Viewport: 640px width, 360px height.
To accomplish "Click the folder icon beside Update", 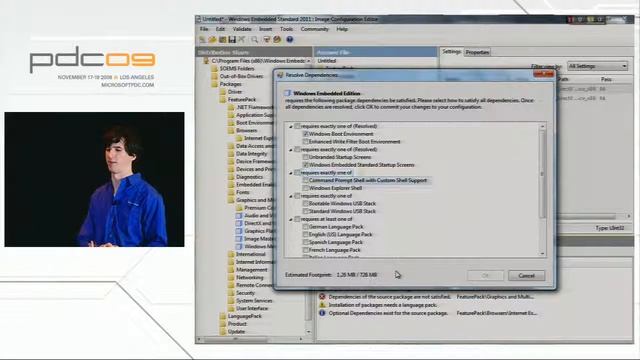I will coord(222,332).
